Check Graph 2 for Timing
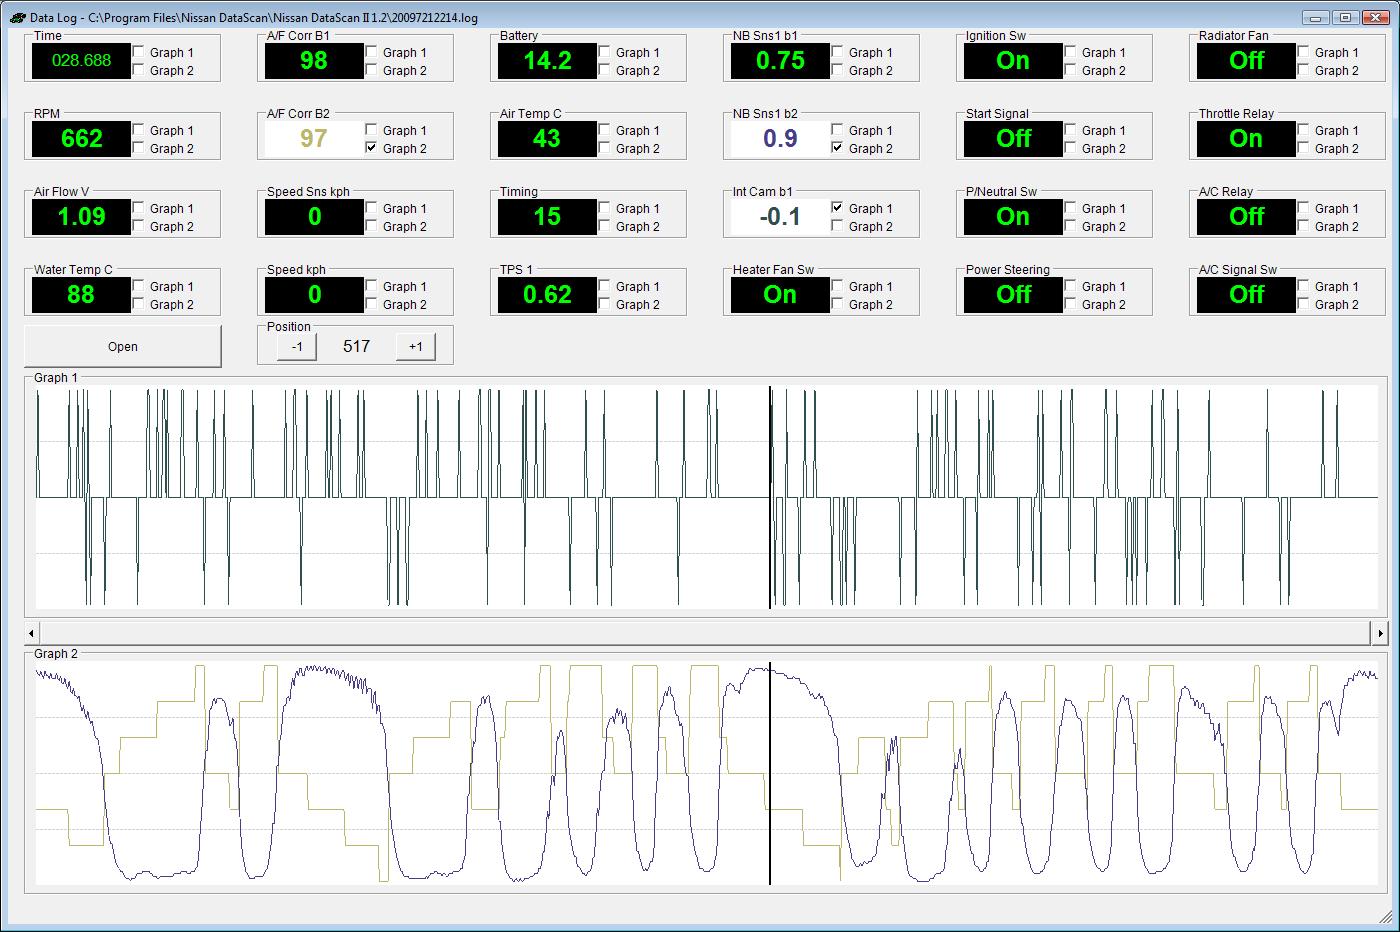This screenshot has width=1400, height=932. point(605,227)
